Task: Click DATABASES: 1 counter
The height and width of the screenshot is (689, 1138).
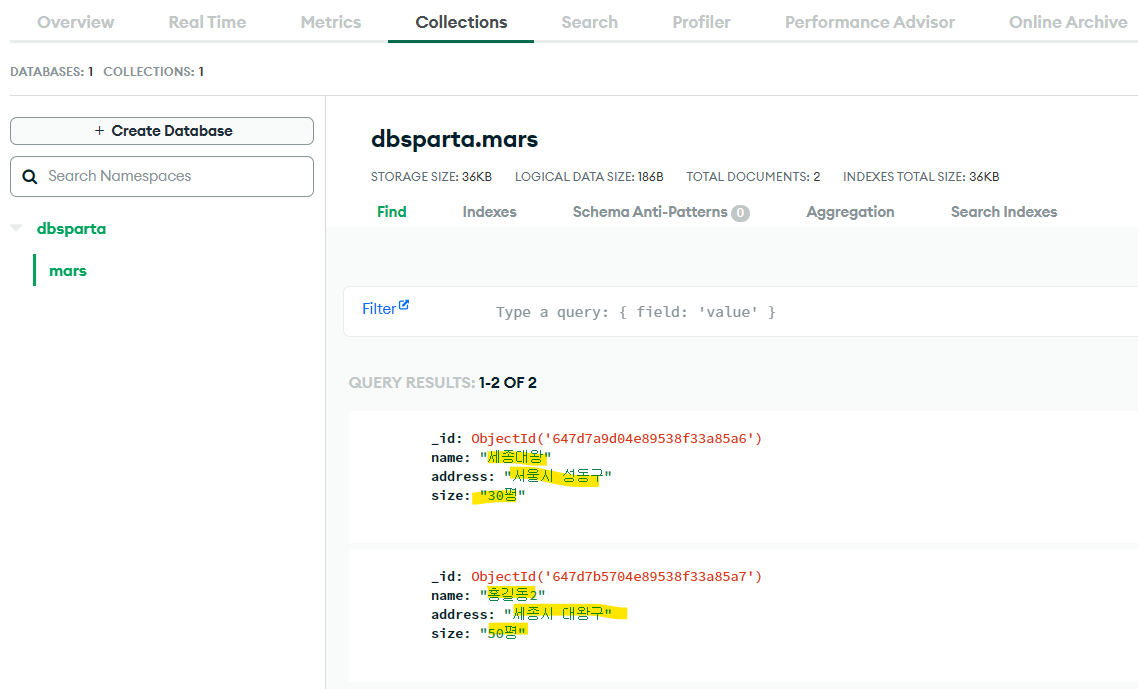Action: coord(52,72)
